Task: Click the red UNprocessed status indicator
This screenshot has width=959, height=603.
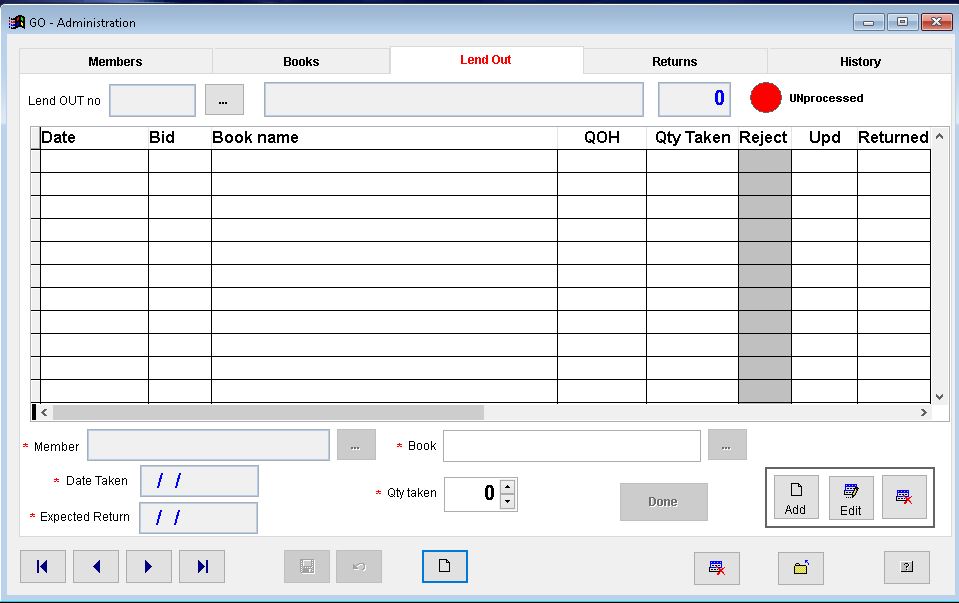Action: [766, 99]
